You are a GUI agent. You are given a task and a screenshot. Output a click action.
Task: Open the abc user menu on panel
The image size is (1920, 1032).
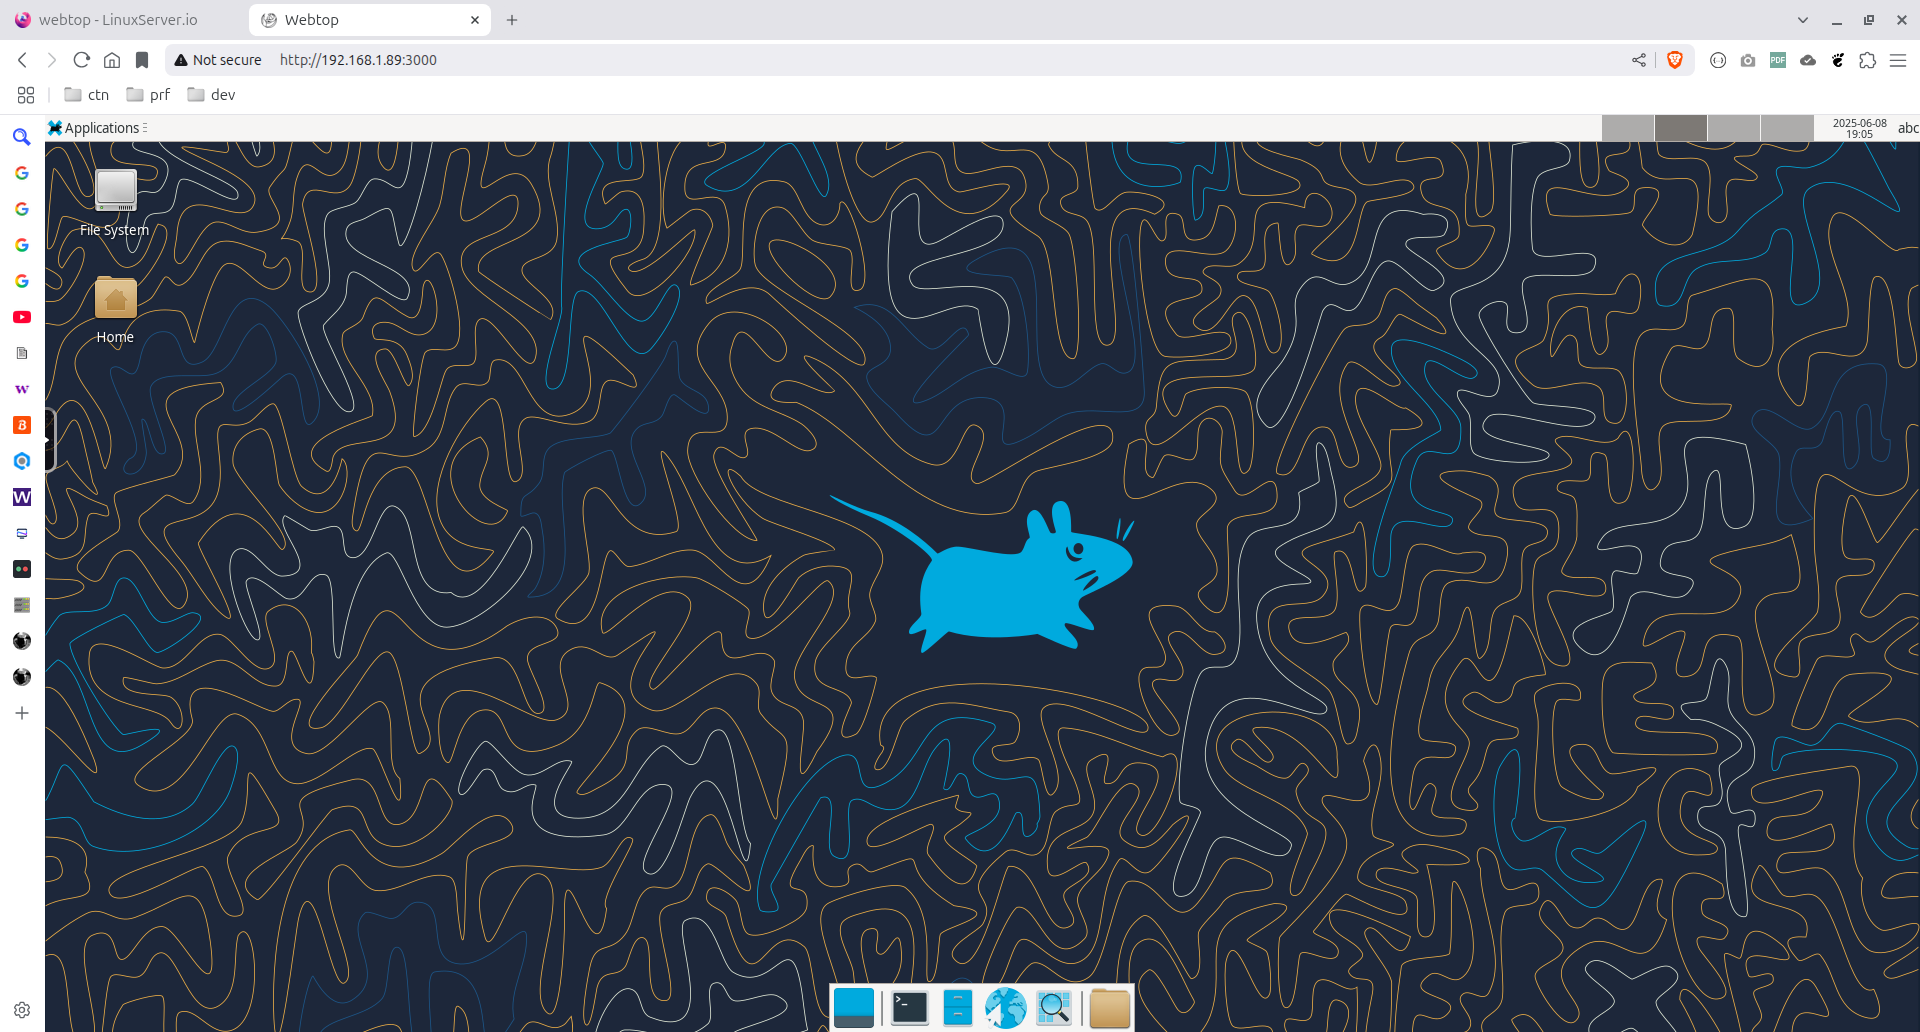pyautogui.click(x=1908, y=128)
